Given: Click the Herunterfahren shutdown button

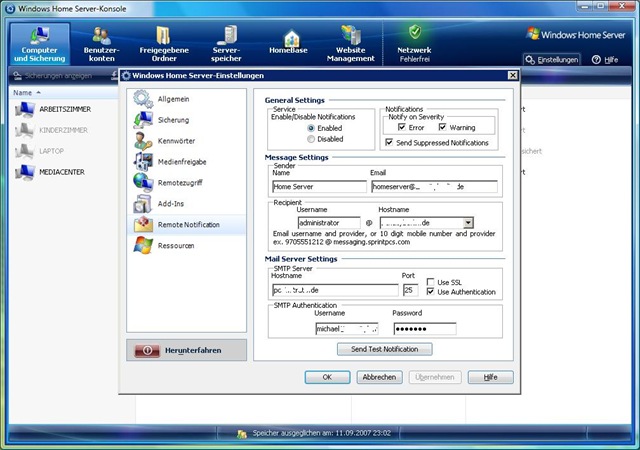Looking at the screenshot, I should 187,350.
